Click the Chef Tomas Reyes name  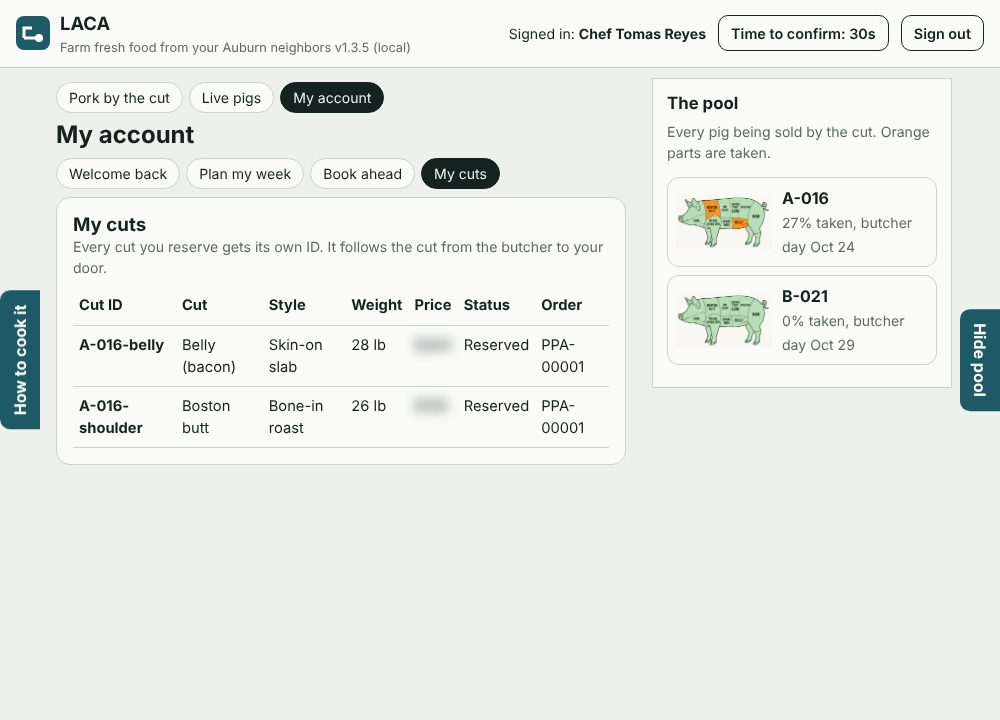click(642, 34)
